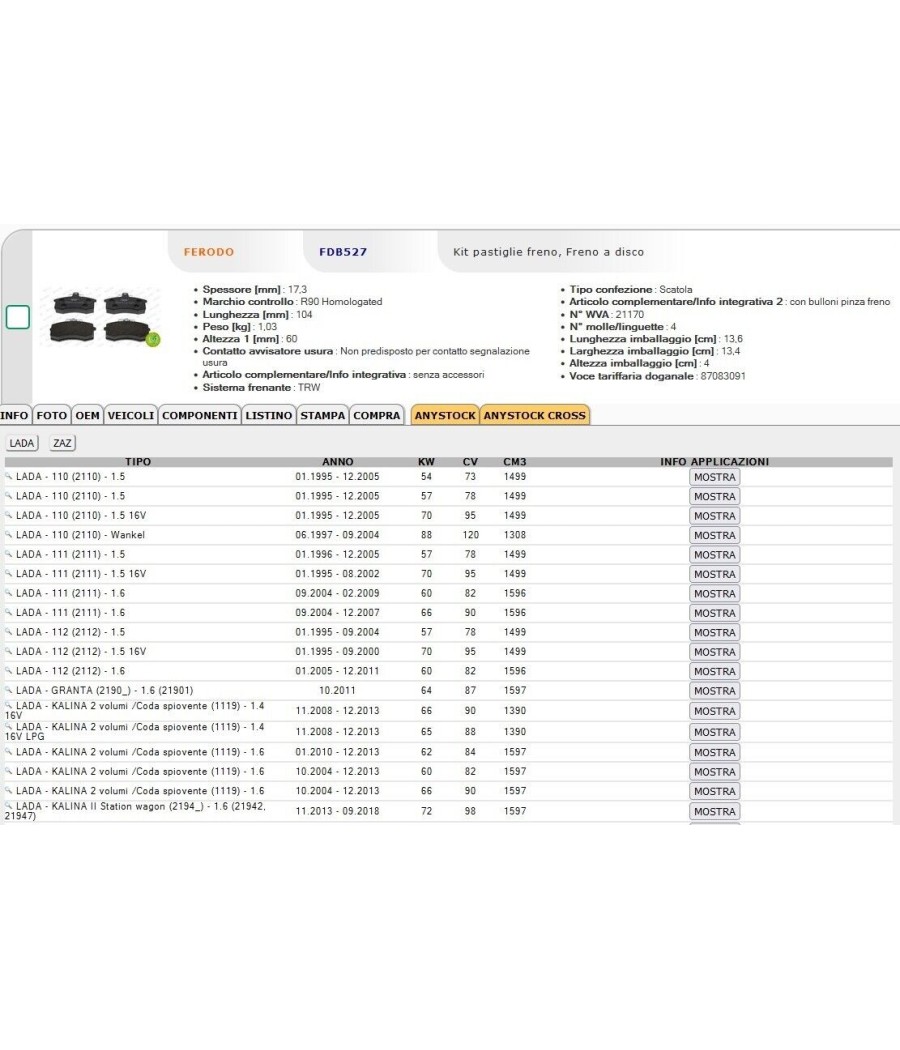
Task: Go to the COMPONENTI tab
Action: pyautogui.click(x=200, y=415)
